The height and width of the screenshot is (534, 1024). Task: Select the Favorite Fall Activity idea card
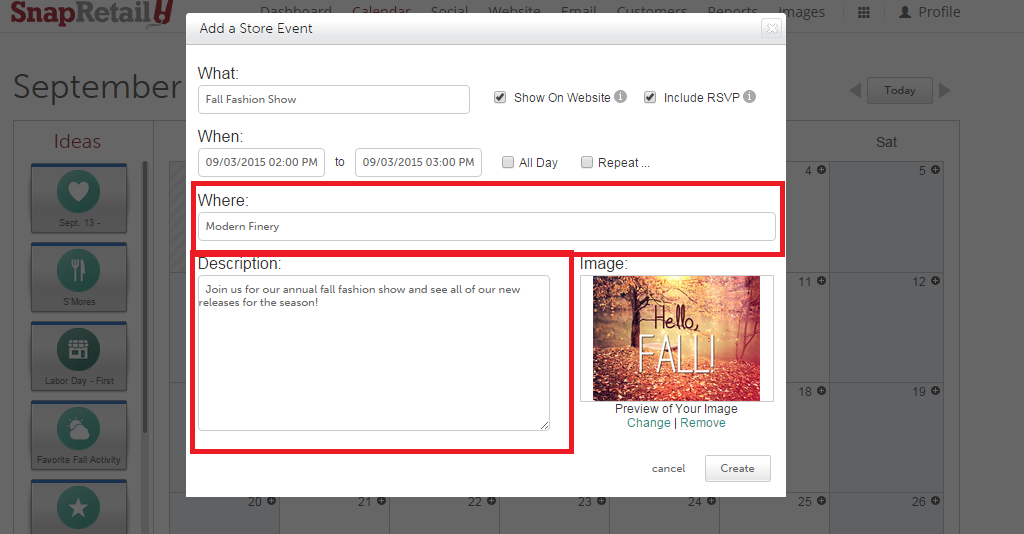(79, 435)
